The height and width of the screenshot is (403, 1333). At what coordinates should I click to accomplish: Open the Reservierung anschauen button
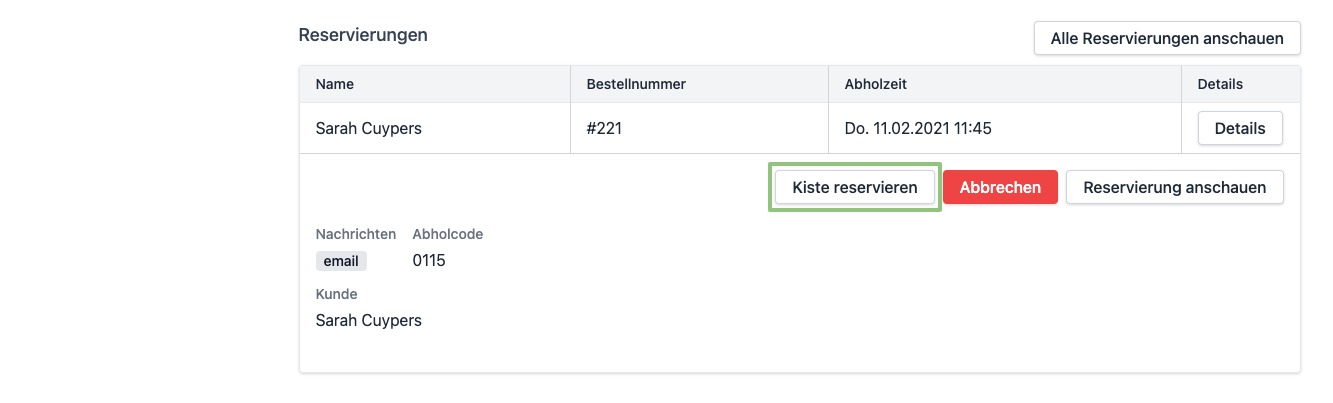pos(1174,187)
